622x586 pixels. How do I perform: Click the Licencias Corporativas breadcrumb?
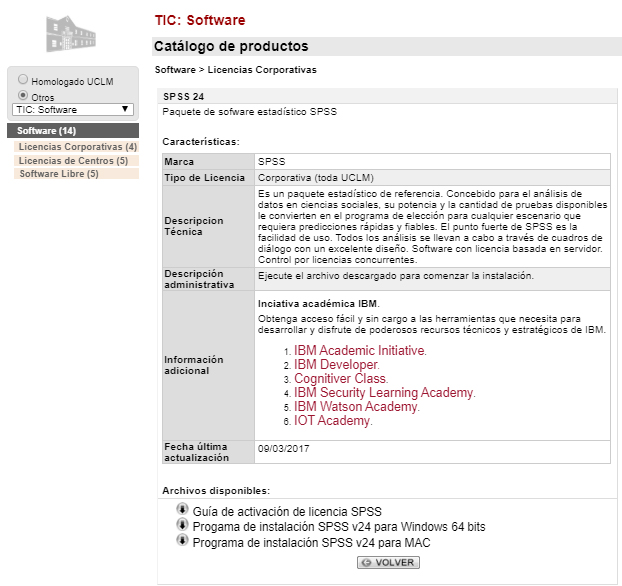262,70
